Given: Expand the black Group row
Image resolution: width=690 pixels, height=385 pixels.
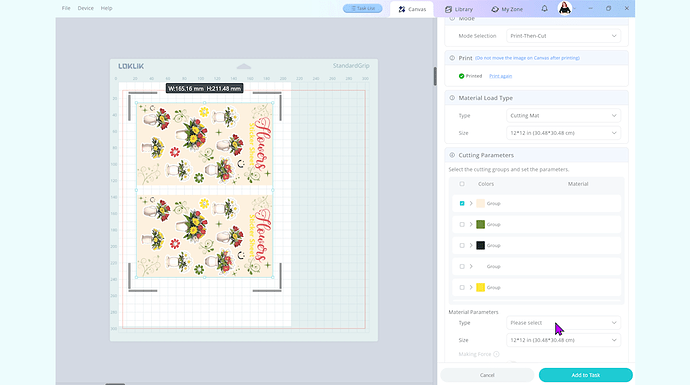Looking at the screenshot, I should (471, 246).
